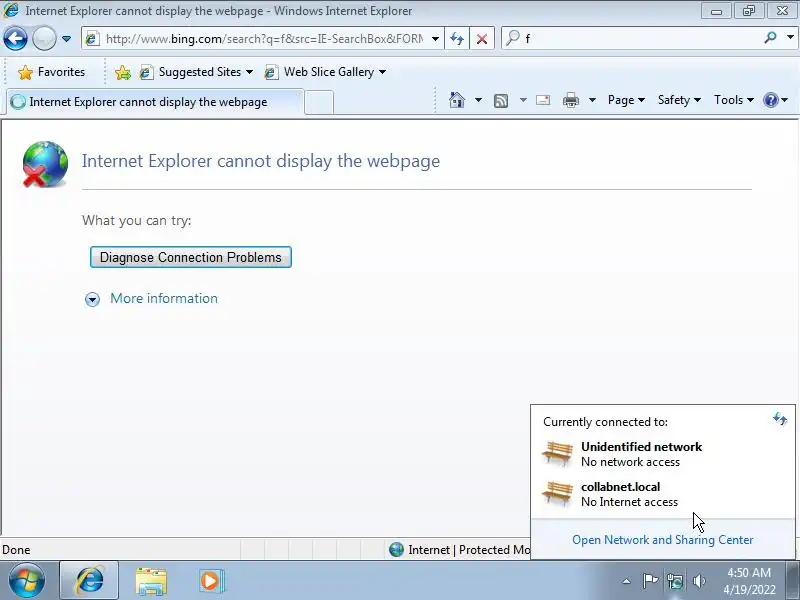Open Web Slice Gallery on favorites bar
The image size is (800, 600).
click(x=325, y=72)
